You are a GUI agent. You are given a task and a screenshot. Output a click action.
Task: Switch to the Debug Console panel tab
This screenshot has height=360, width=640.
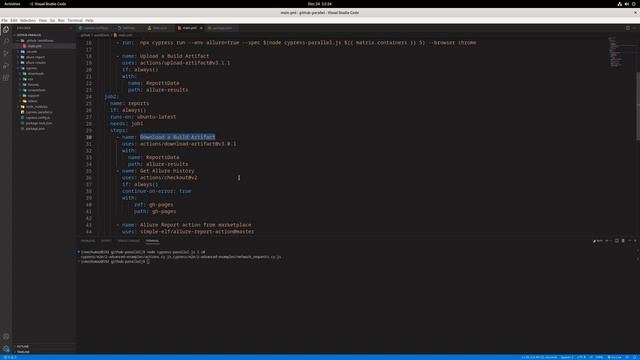(x=129, y=241)
